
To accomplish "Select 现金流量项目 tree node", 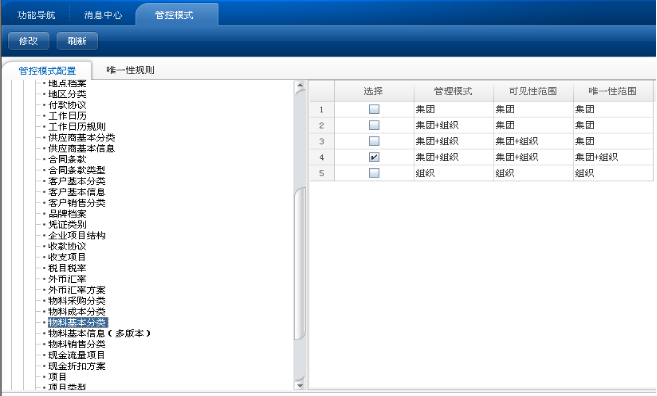I will [77, 355].
